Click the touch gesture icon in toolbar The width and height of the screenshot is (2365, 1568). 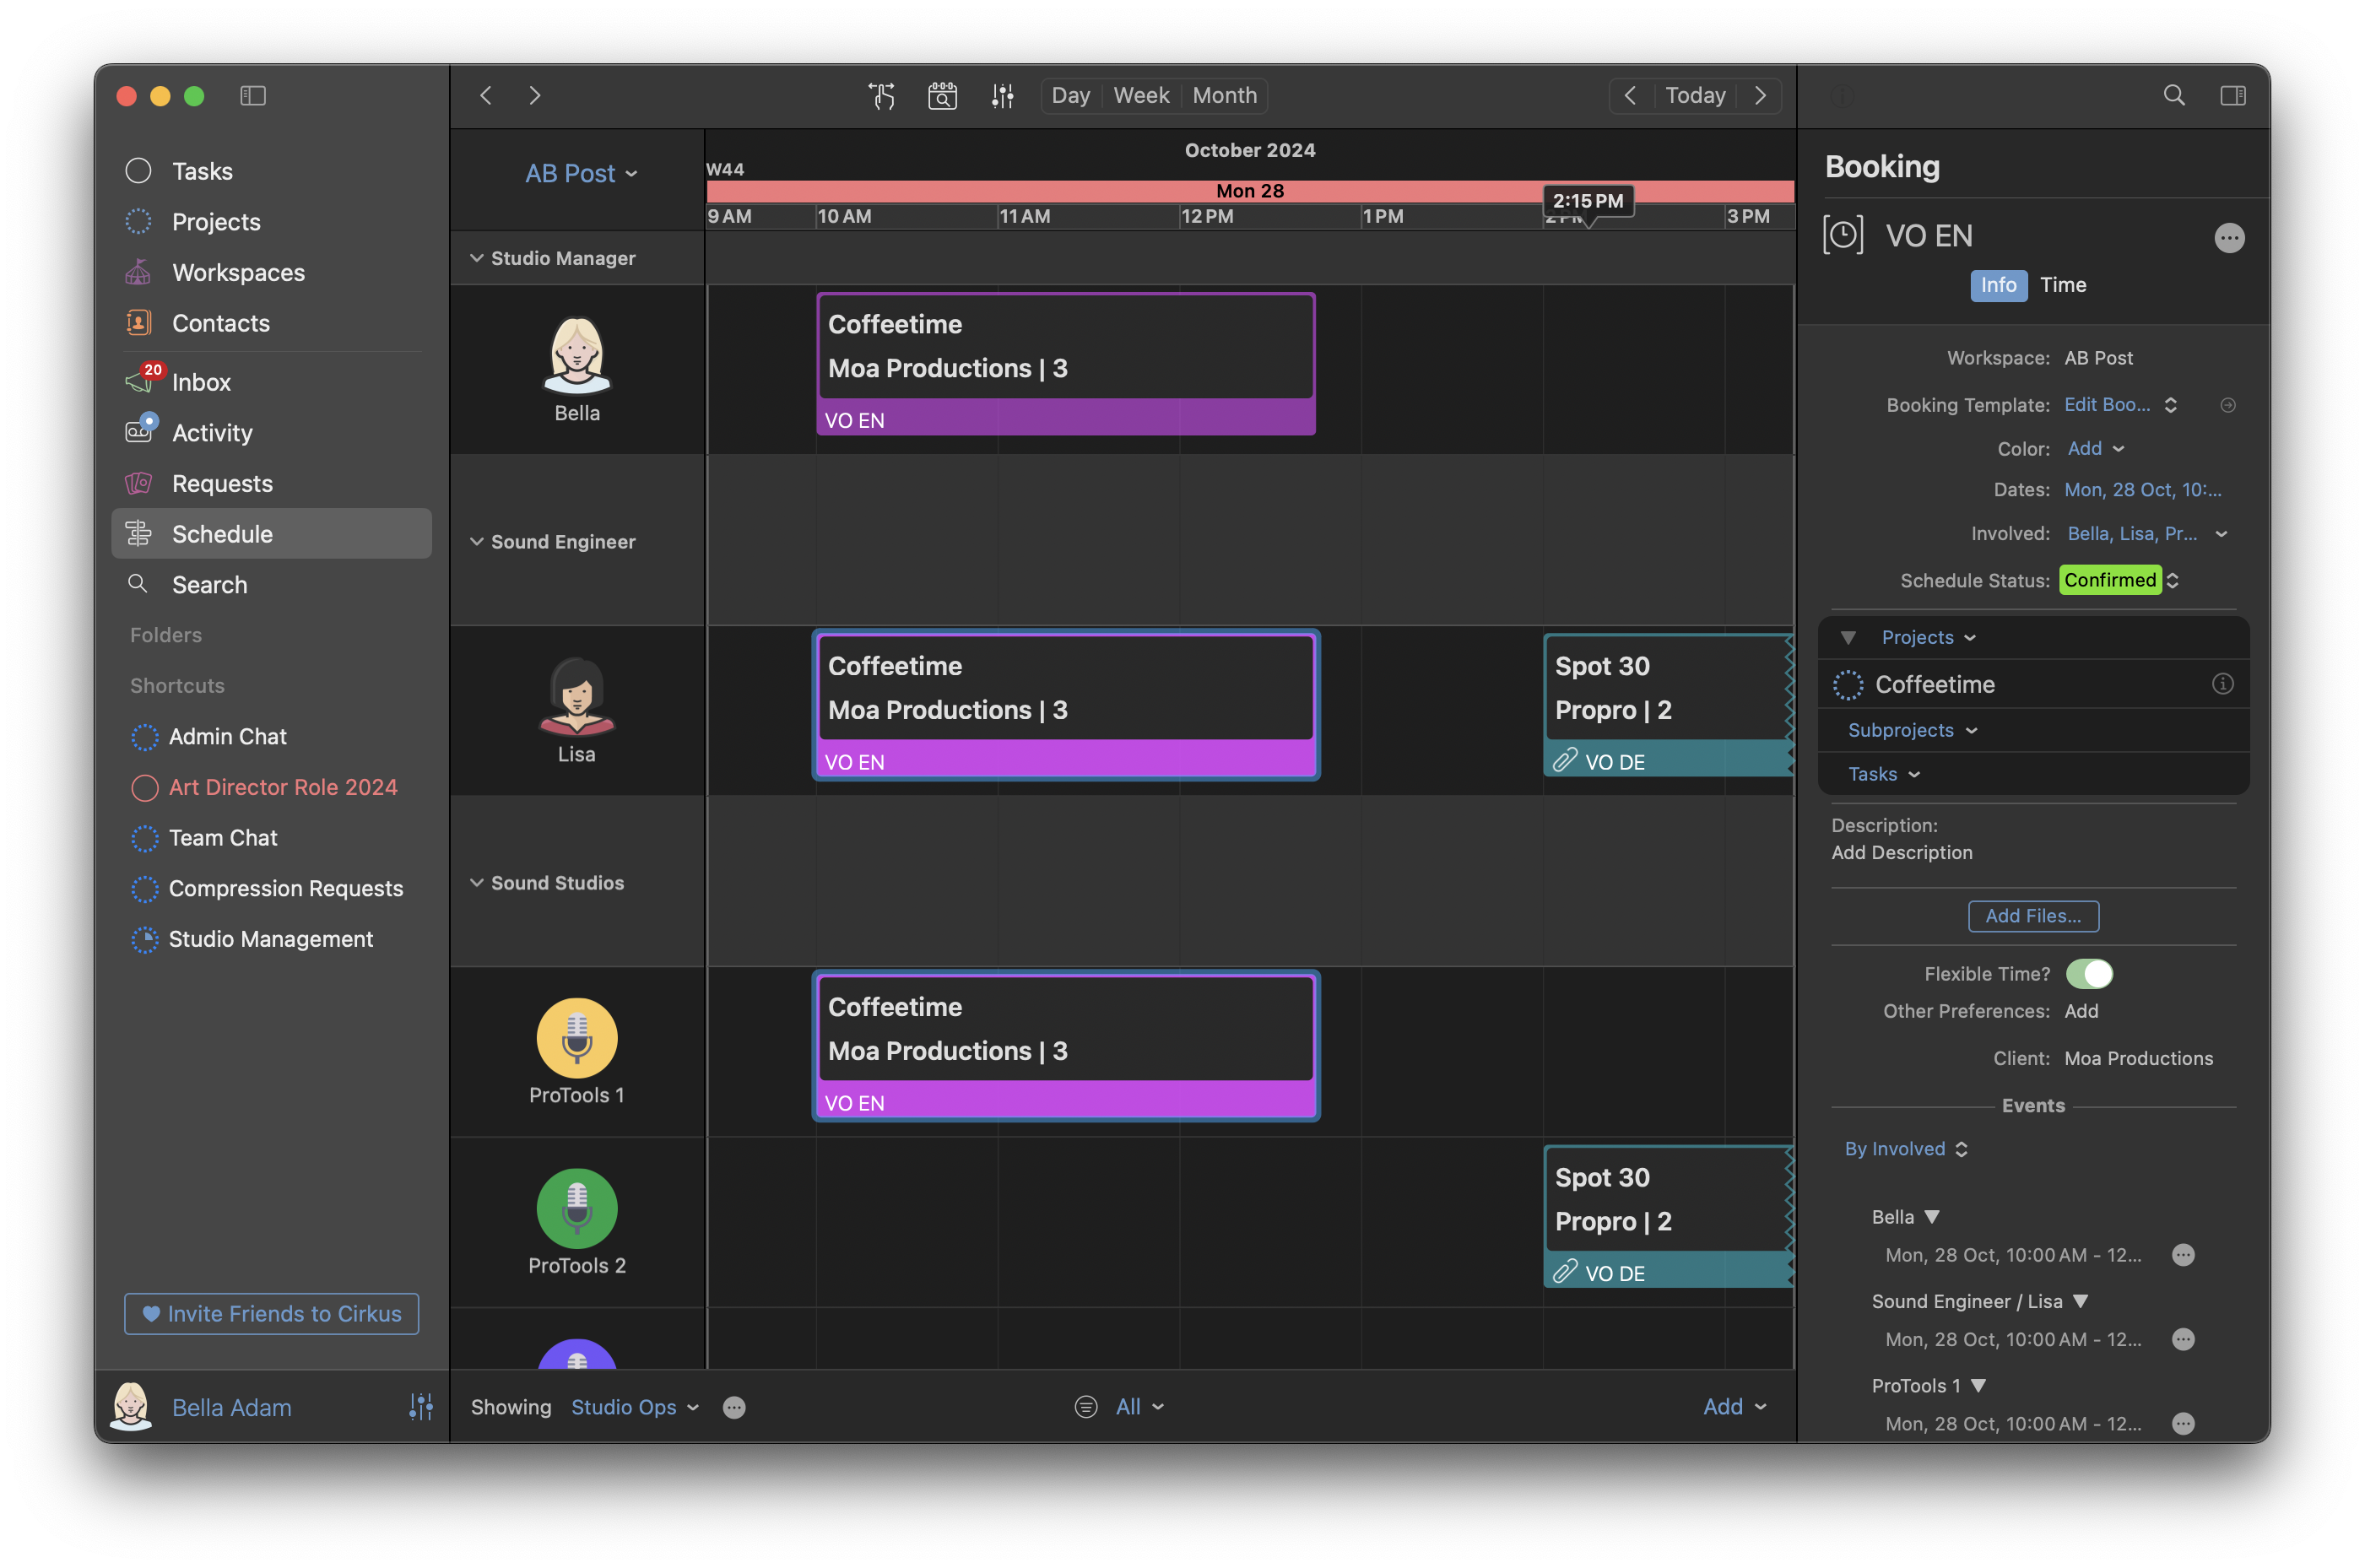881,96
